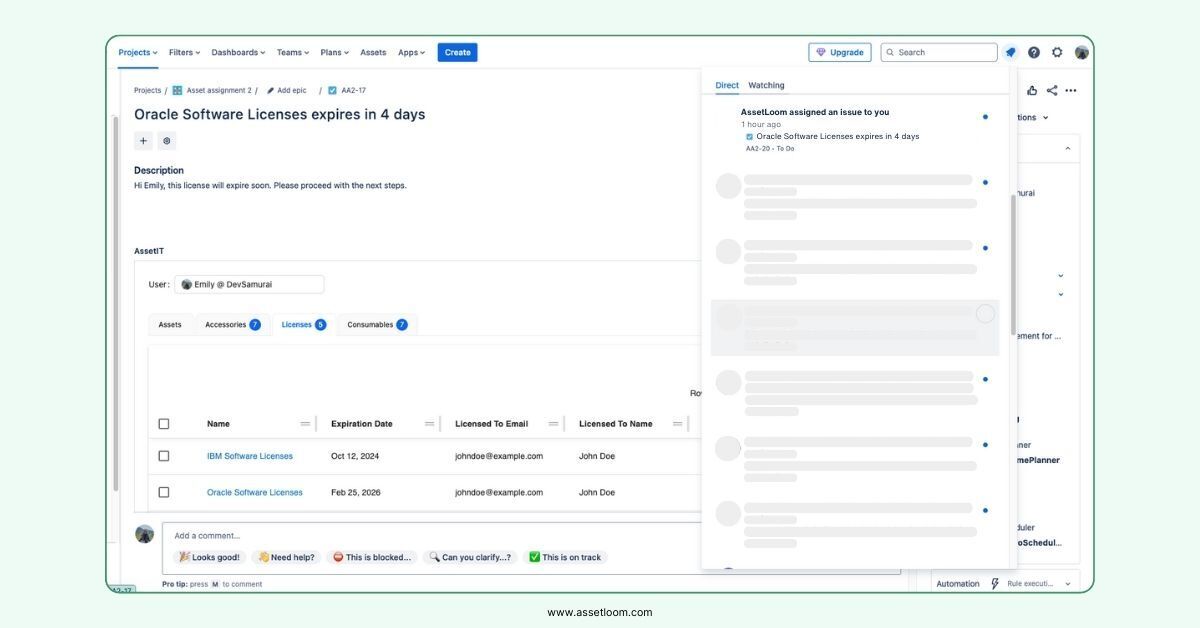This screenshot has height=628, width=1200.
Task: Open the help question mark icon
Action: pyautogui.click(x=1034, y=52)
